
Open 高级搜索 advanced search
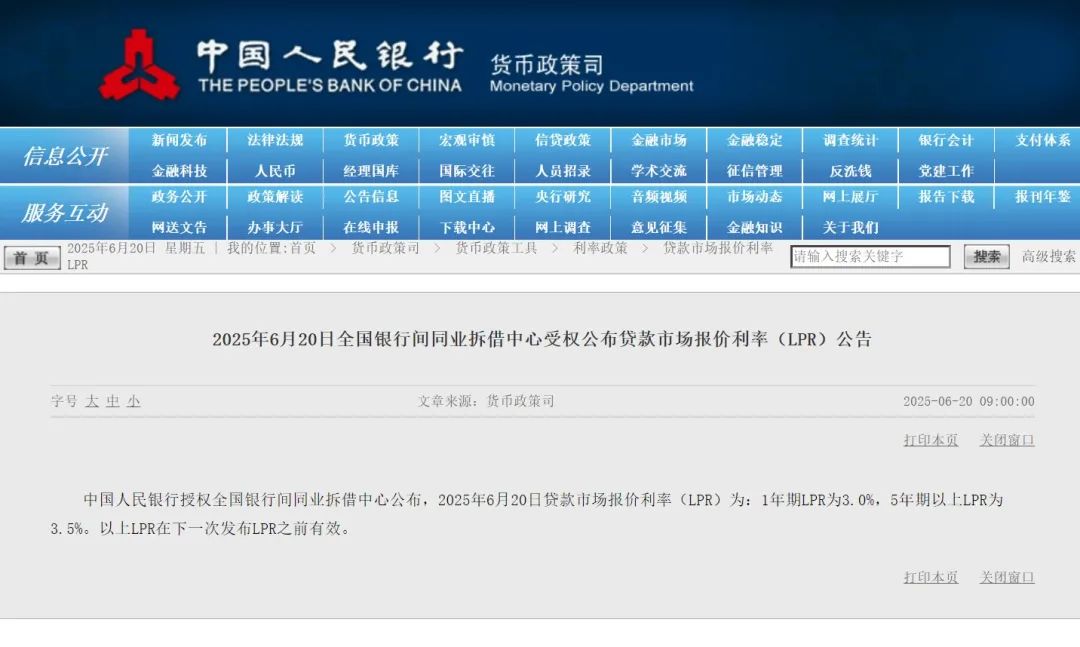pos(1045,257)
